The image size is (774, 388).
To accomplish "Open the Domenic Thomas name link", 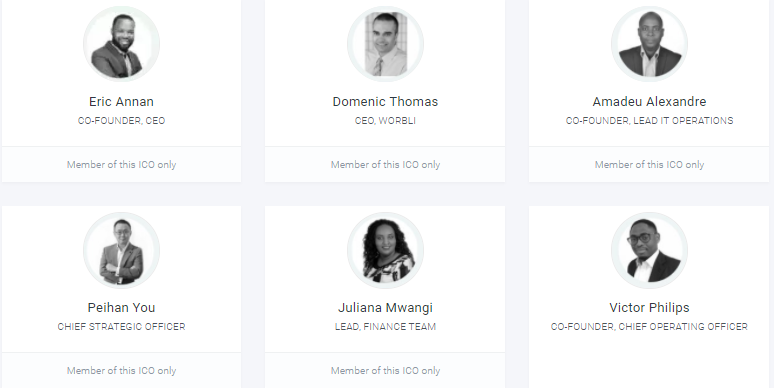I will coord(386,102).
